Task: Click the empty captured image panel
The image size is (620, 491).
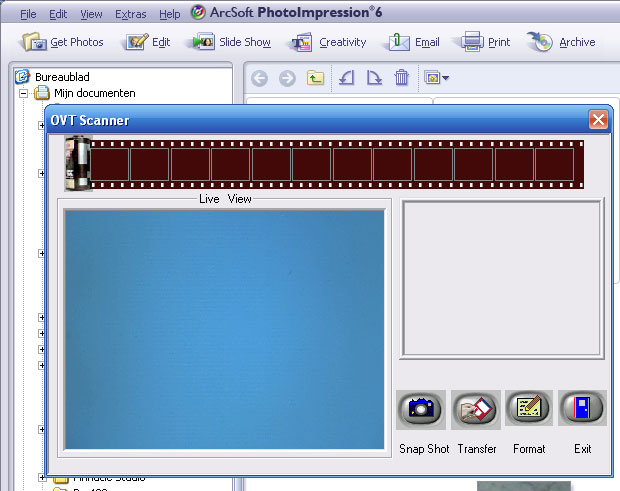Action: click(502, 279)
